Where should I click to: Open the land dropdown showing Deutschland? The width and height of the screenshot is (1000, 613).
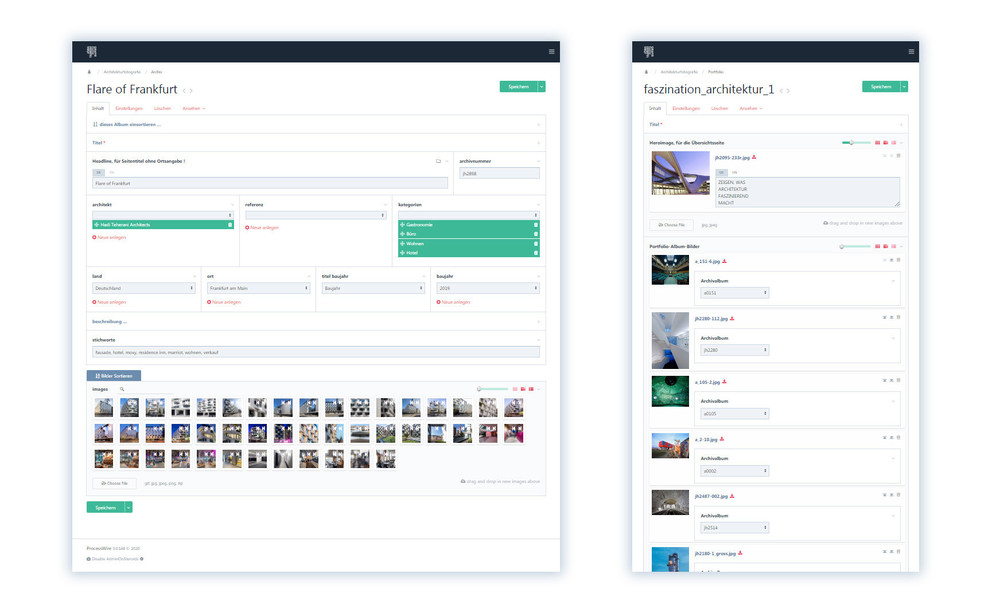pos(142,288)
